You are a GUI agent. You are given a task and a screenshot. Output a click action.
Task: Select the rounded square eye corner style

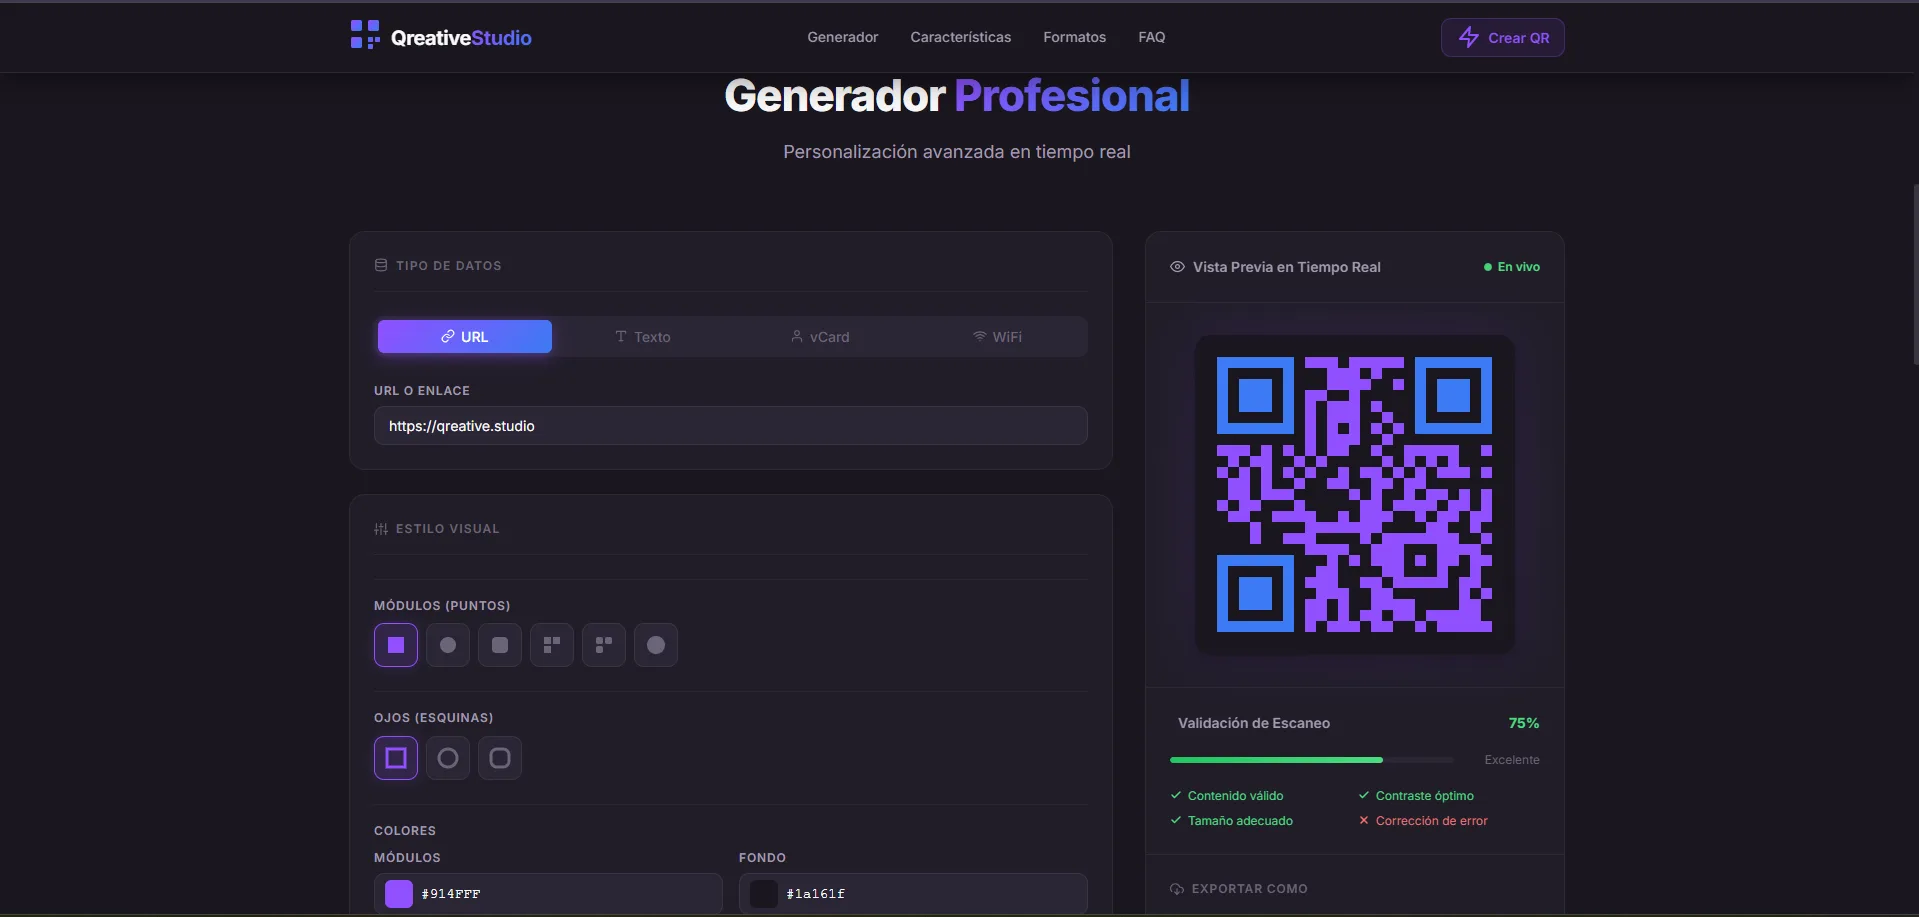pos(500,758)
